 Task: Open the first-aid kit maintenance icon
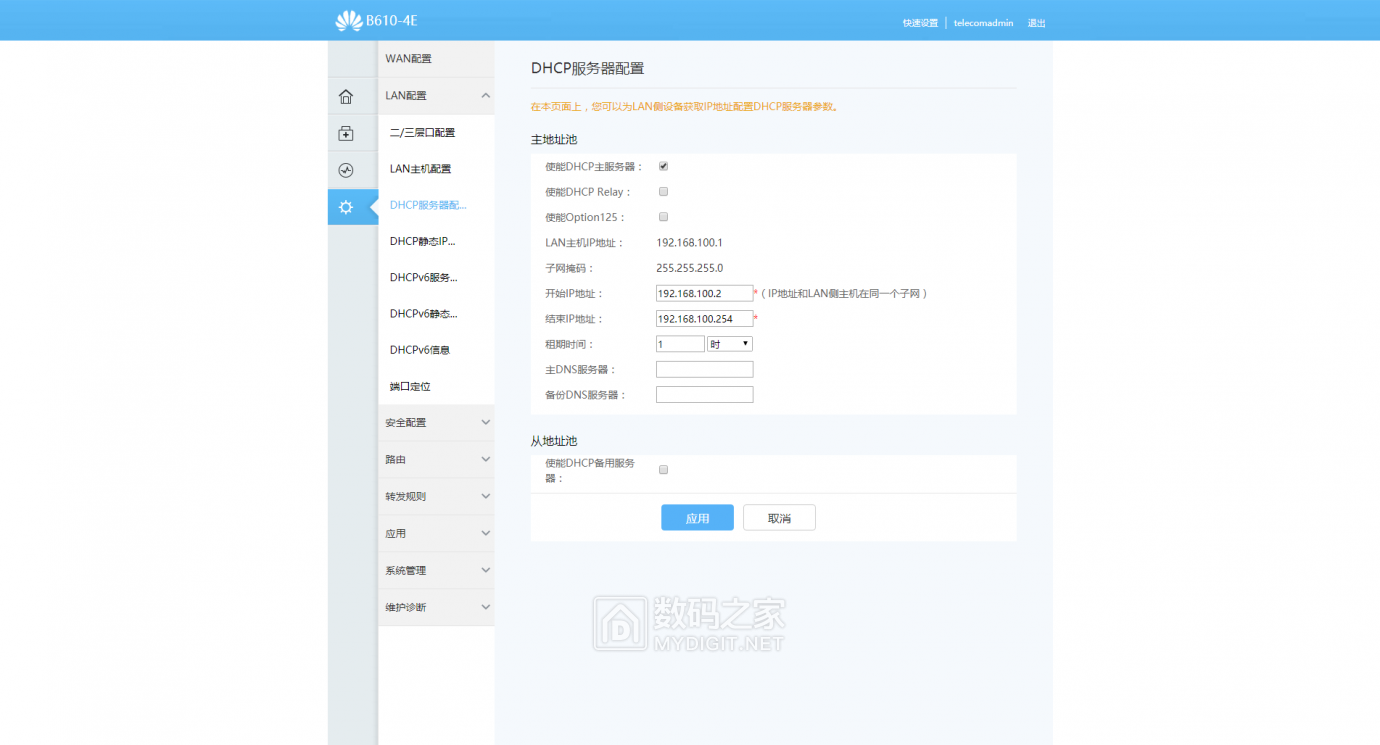(x=346, y=133)
